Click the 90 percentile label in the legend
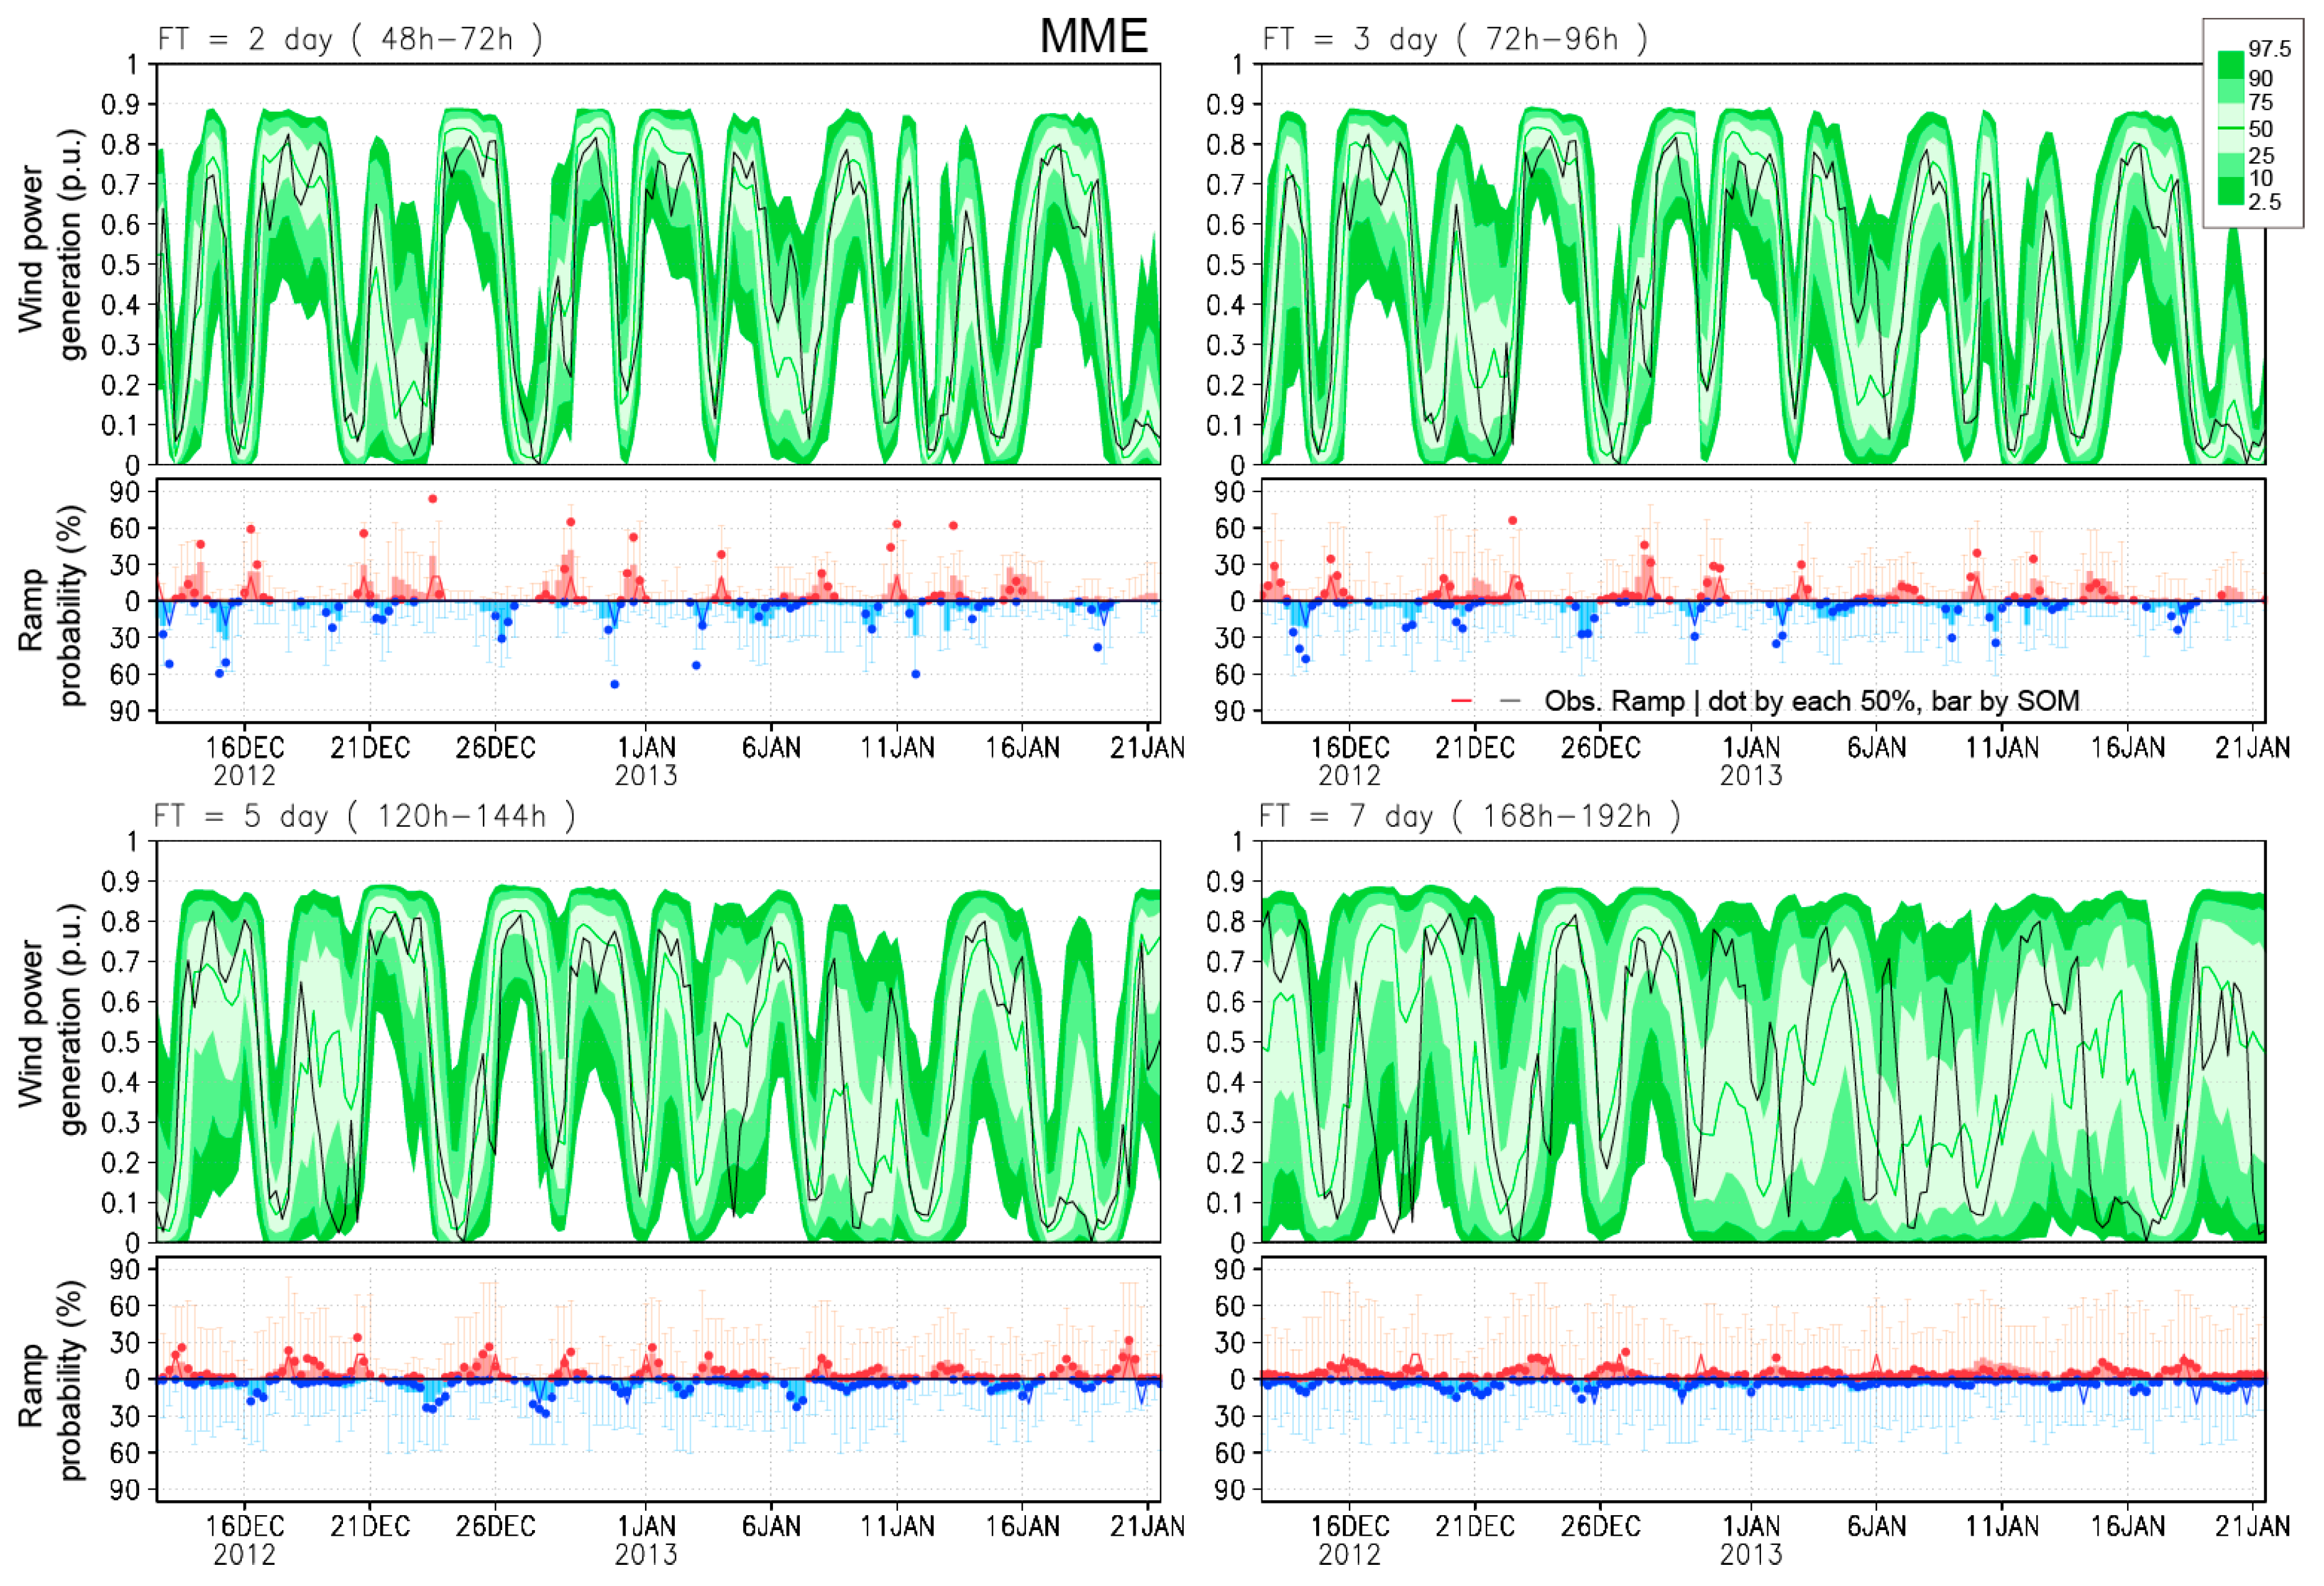 pos(2260,78)
